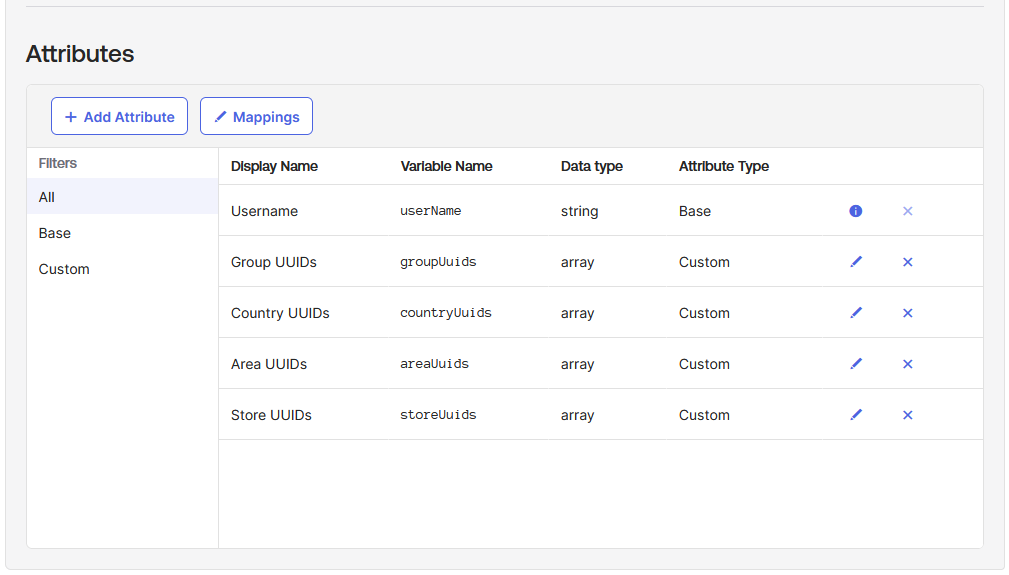This screenshot has height=575, width=1009.
Task: Click the delete X in Username row
Action: coord(907,211)
